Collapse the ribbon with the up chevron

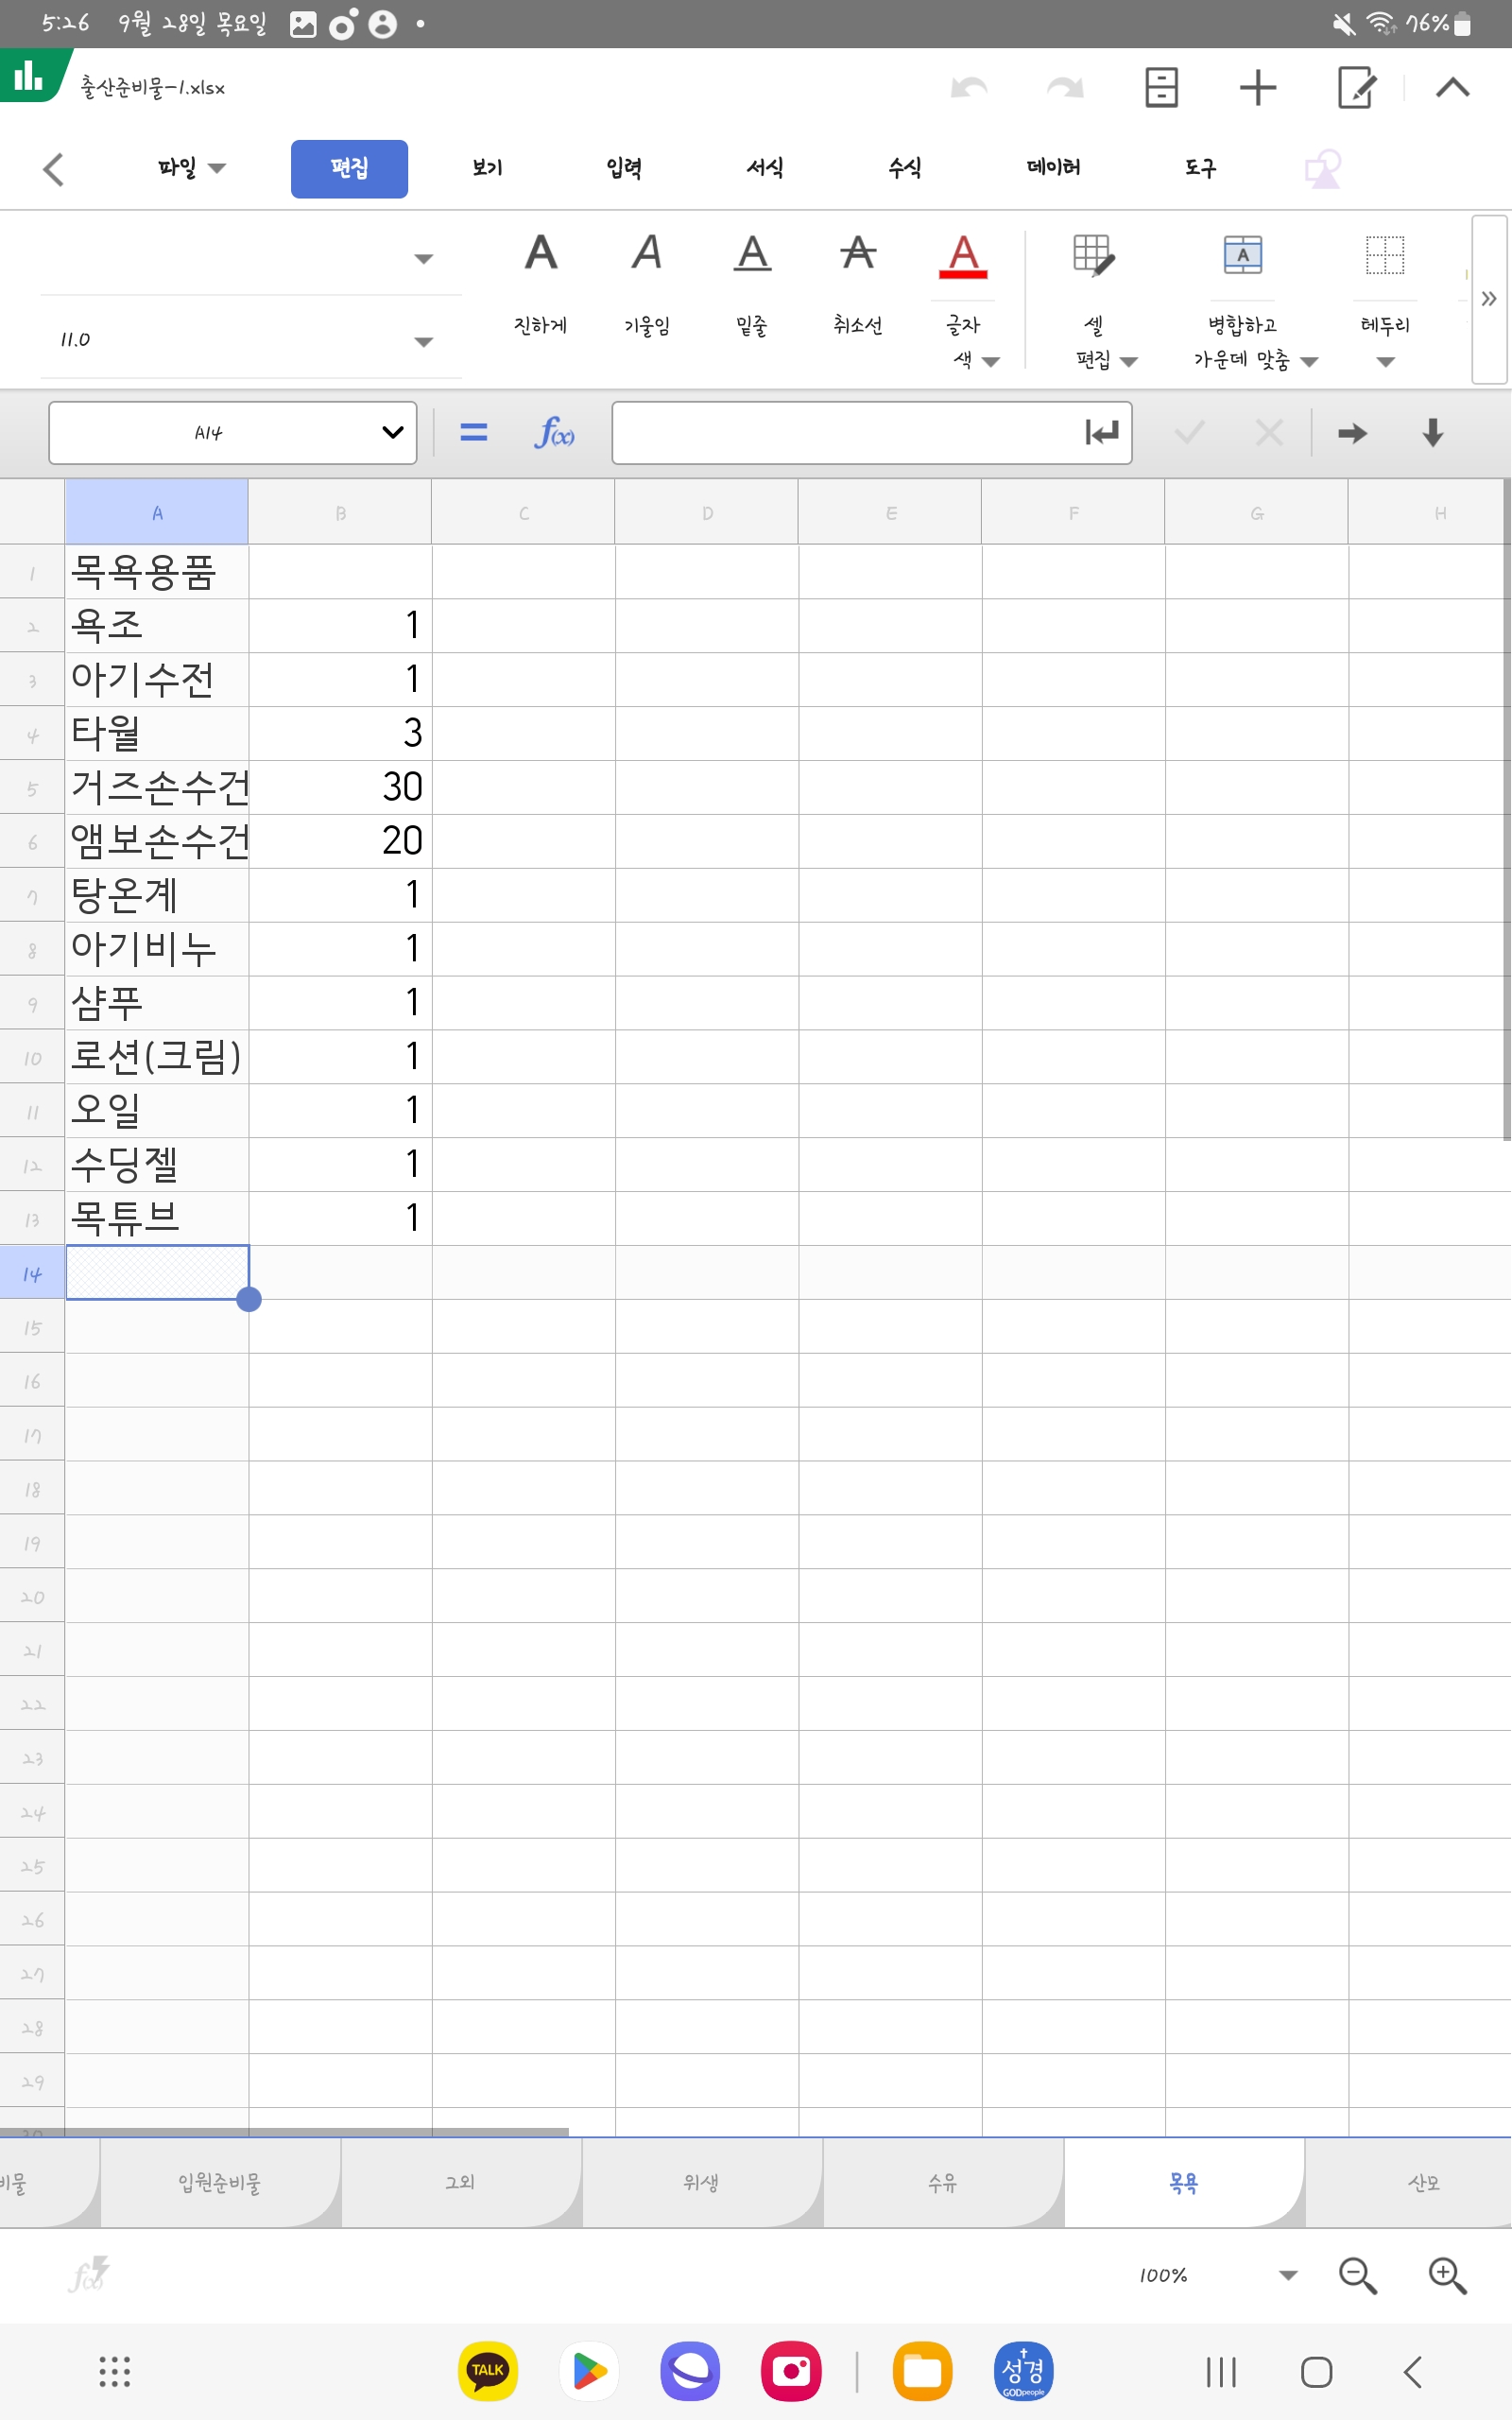[x=1452, y=88]
